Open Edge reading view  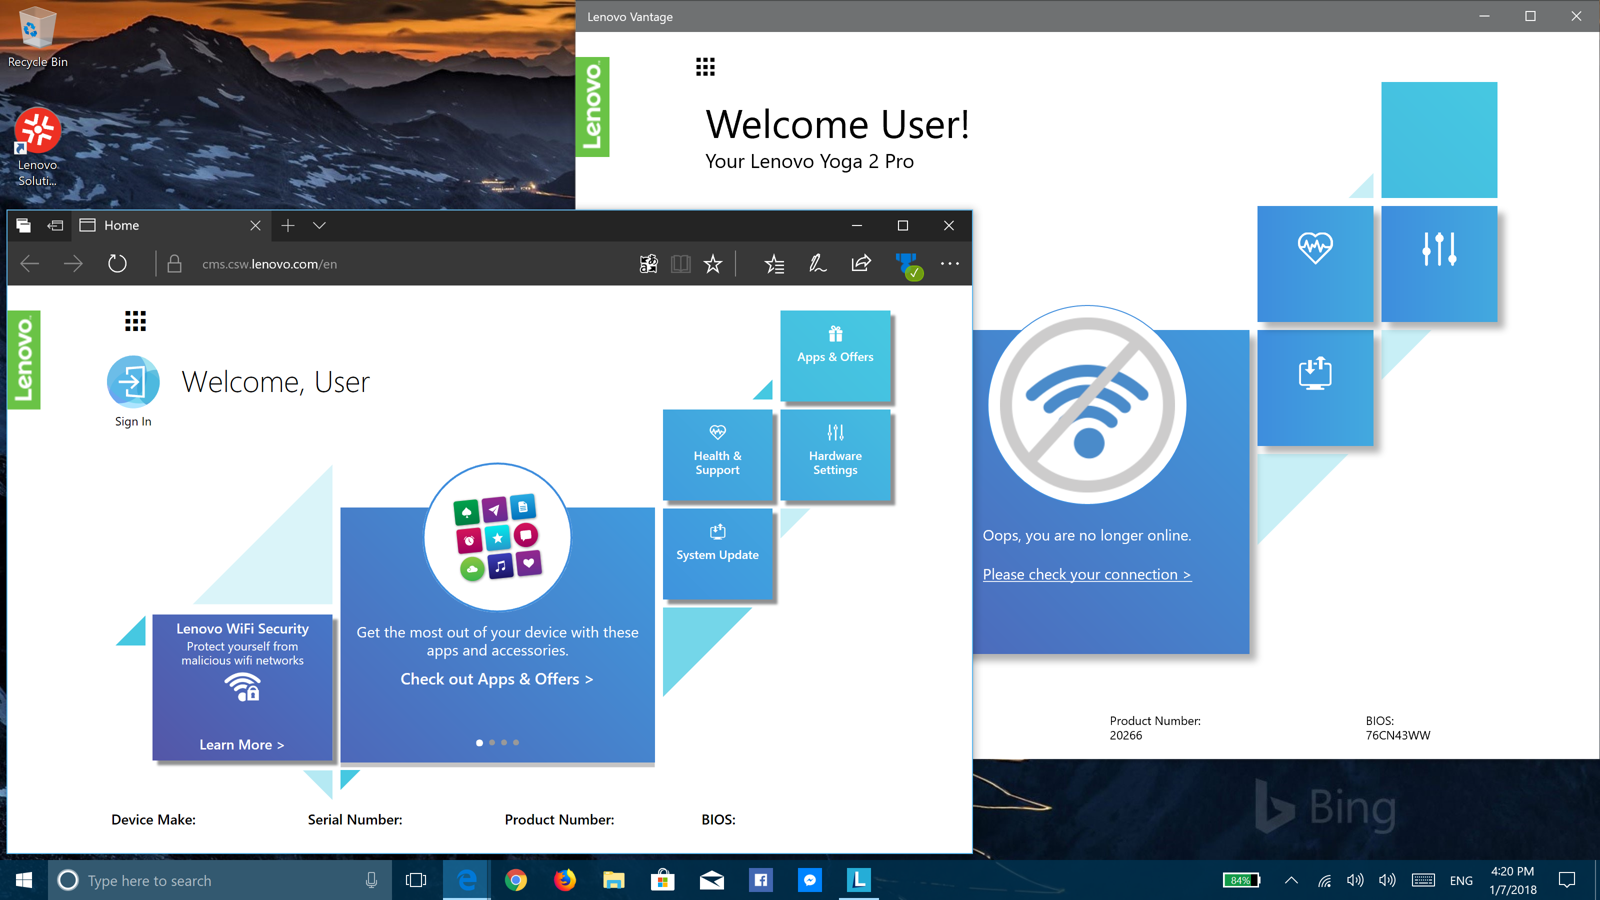pos(680,264)
